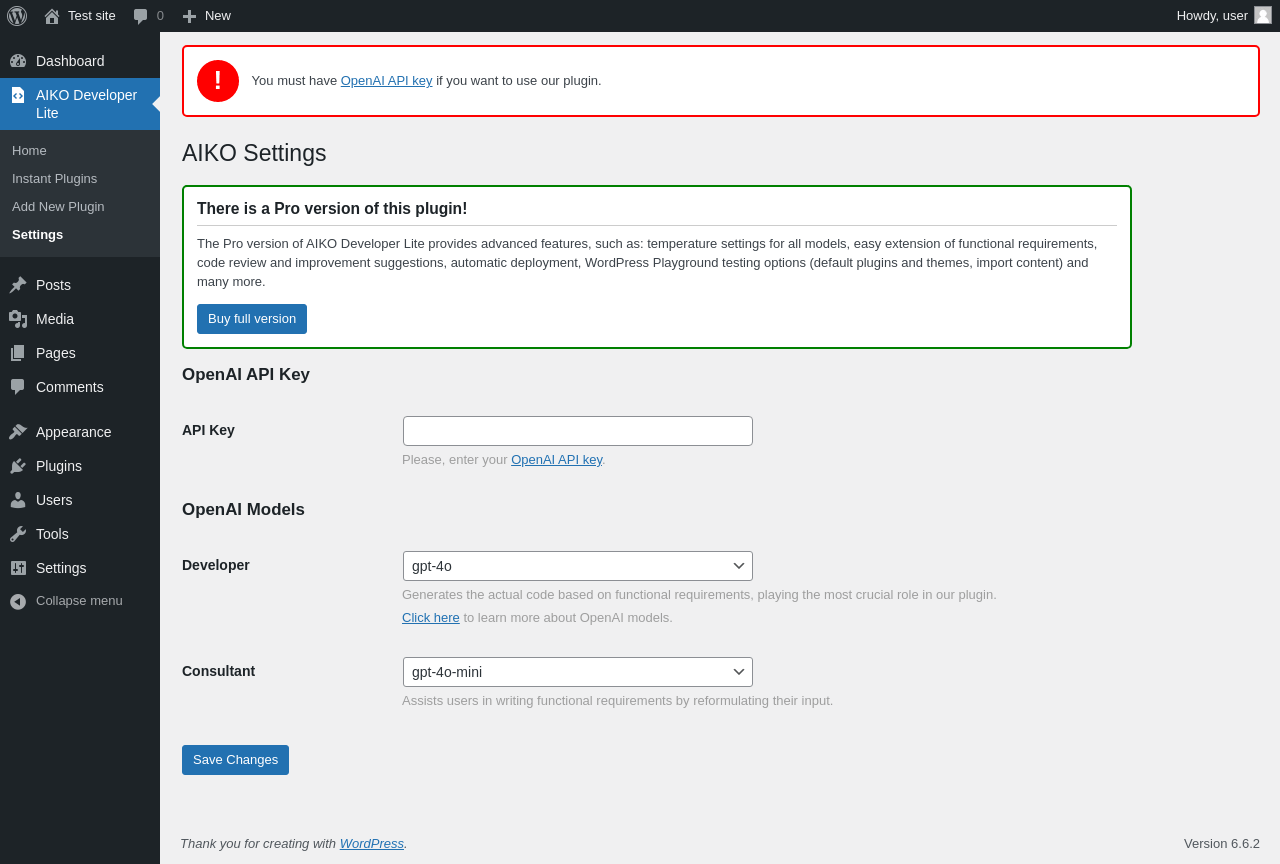This screenshot has height=864, width=1280.
Task: Open the Plugins menu label
Action: 59,466
